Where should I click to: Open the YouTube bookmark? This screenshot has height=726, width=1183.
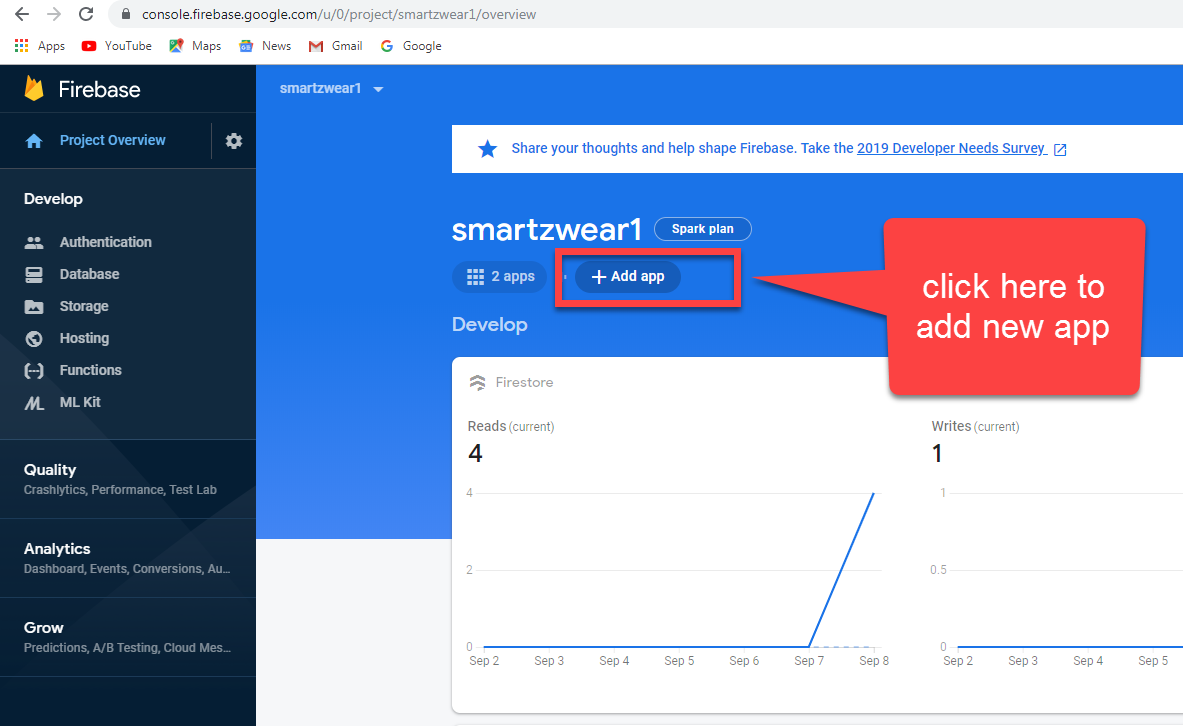(x=117, y=46)
